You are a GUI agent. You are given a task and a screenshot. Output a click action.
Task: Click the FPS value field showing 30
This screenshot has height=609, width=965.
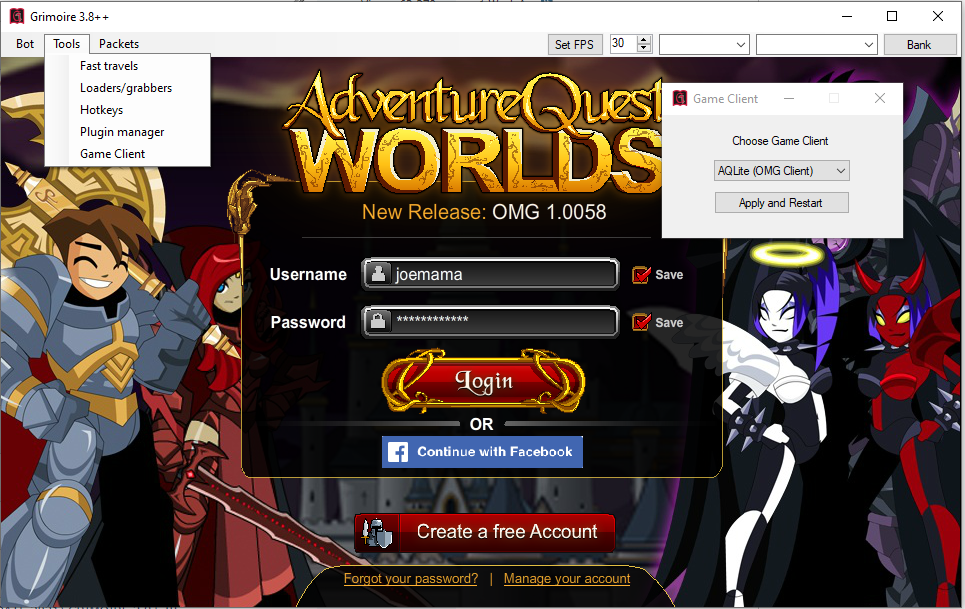tap(623, 44)
